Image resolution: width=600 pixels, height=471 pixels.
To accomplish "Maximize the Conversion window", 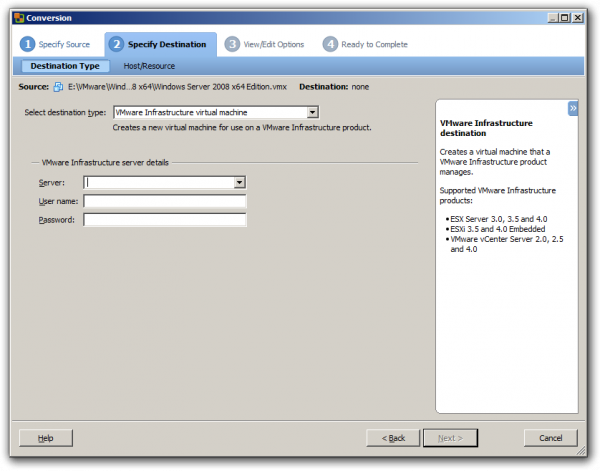I will pos(564,18).
